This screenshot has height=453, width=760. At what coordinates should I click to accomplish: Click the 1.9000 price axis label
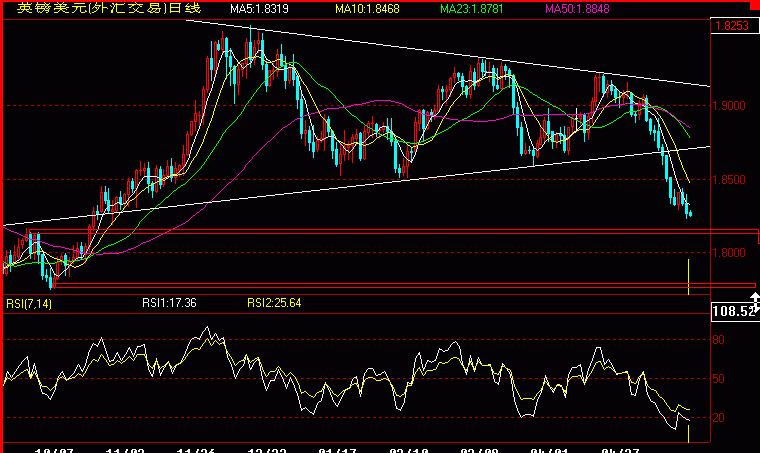729,106
